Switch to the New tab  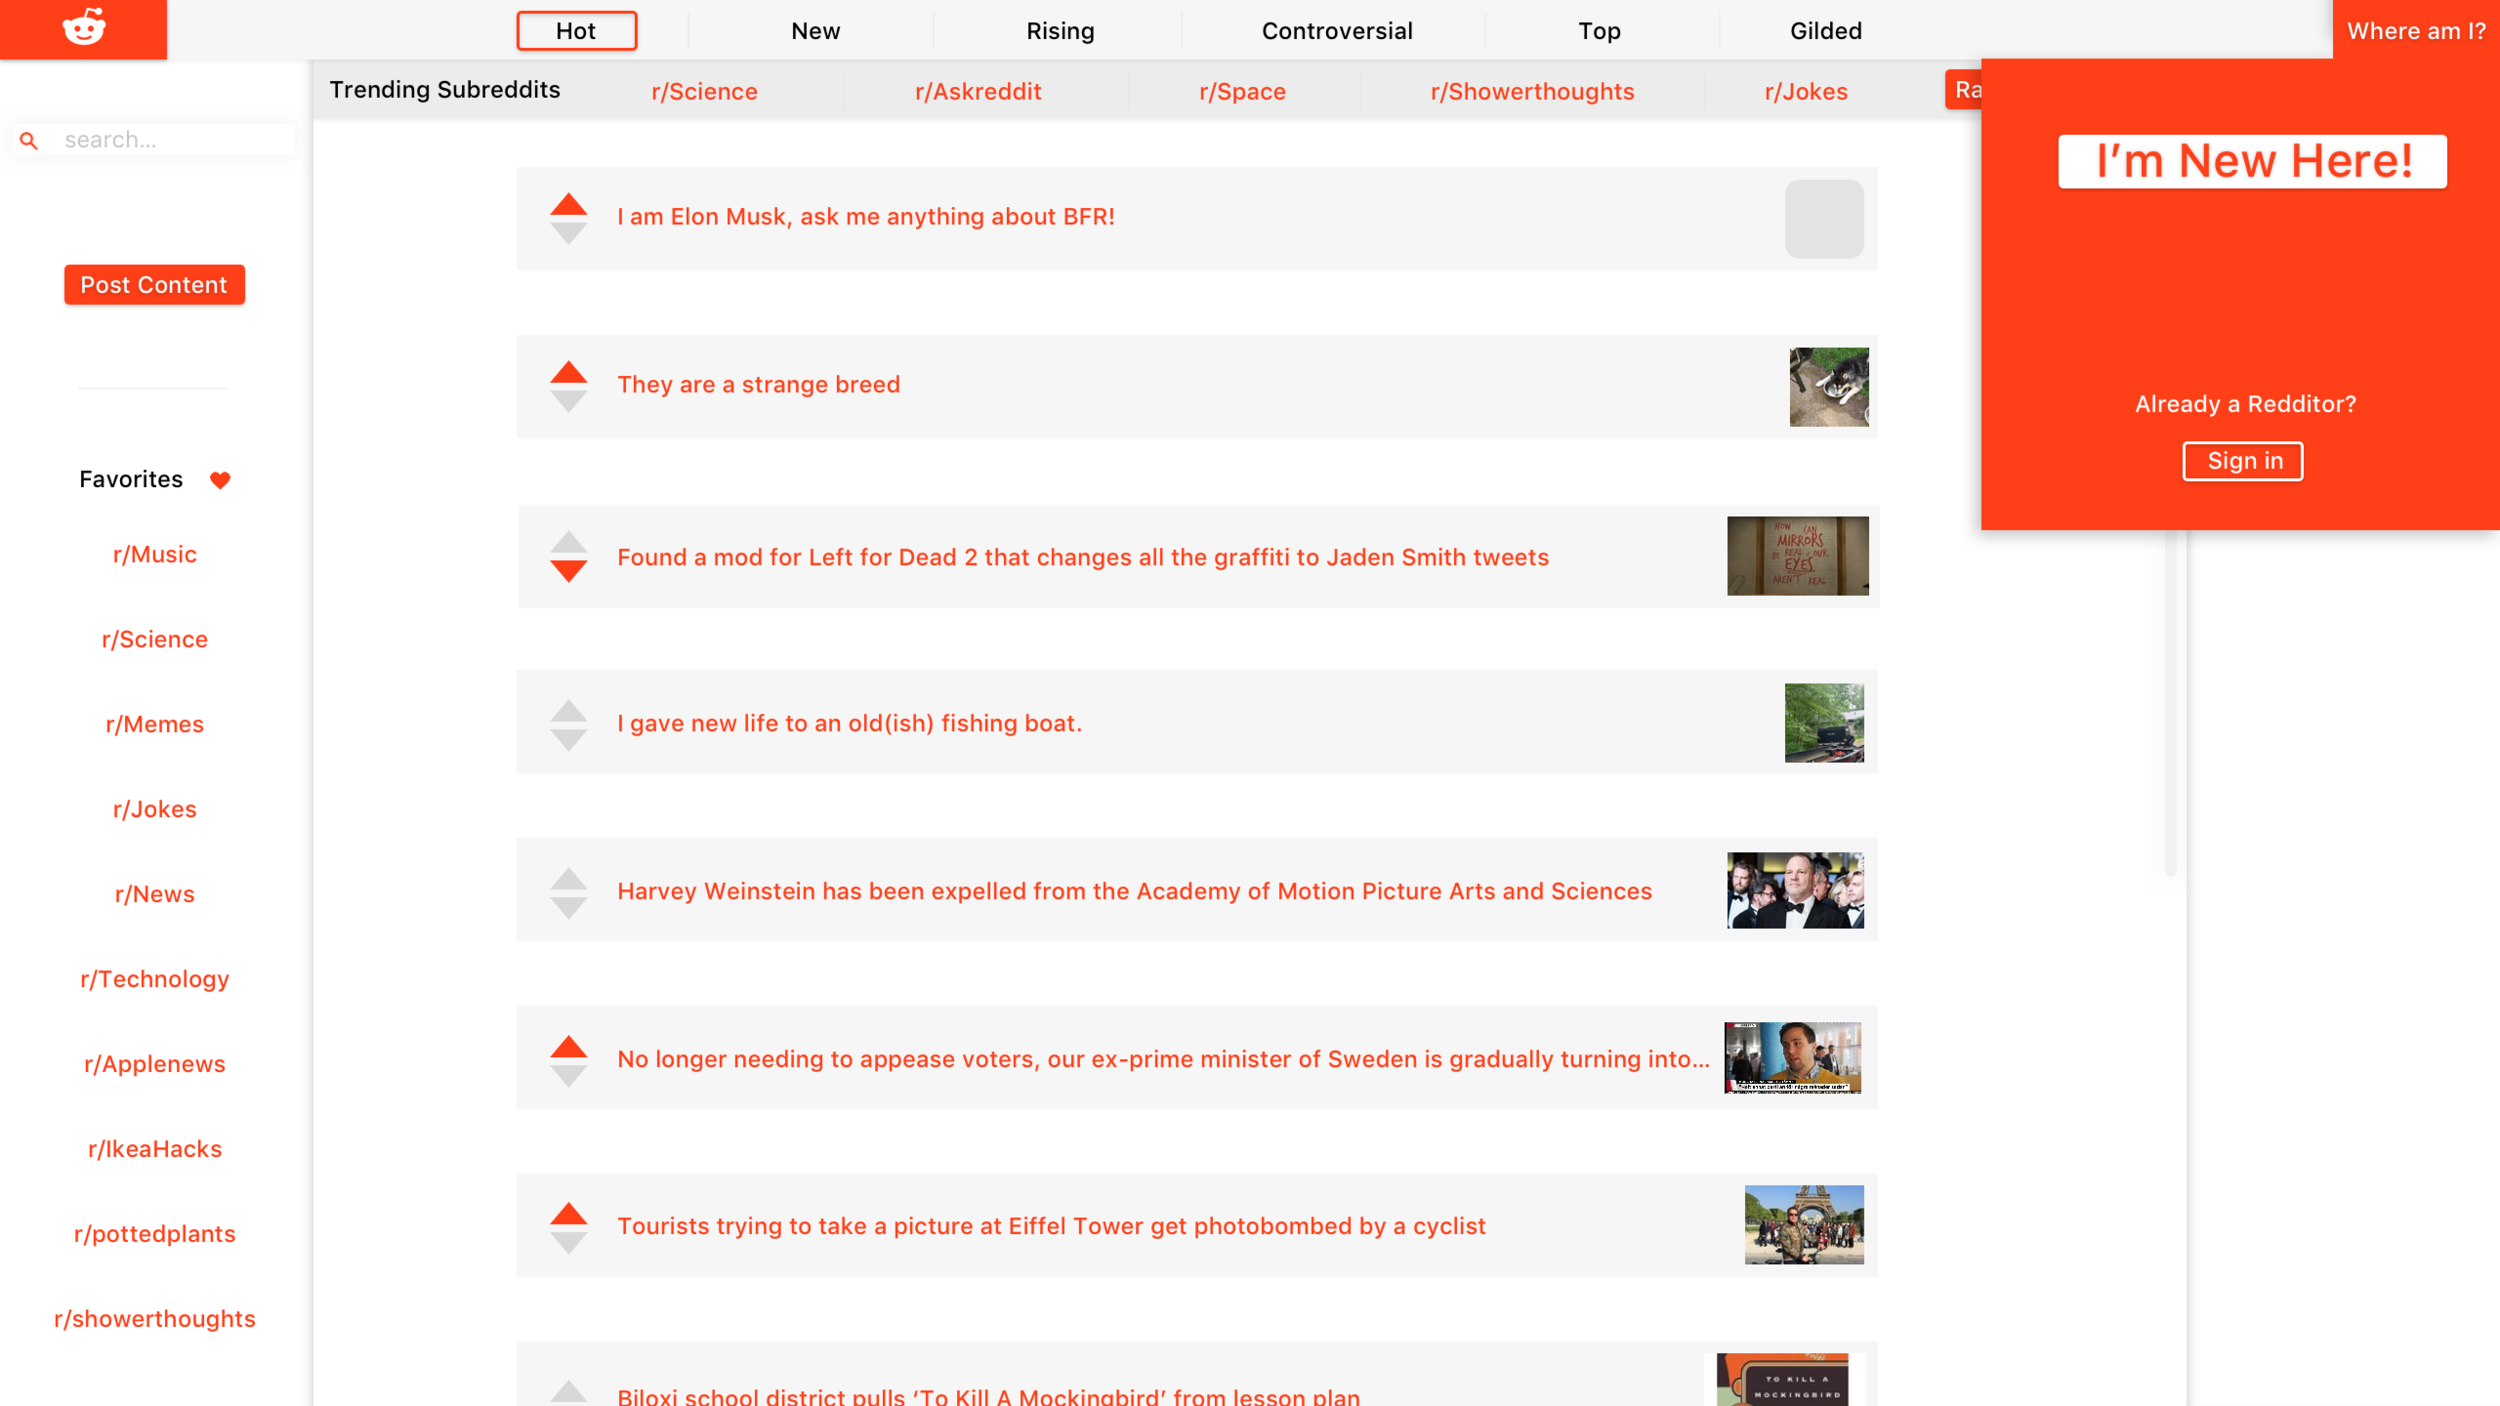click(x=815, y=31)
